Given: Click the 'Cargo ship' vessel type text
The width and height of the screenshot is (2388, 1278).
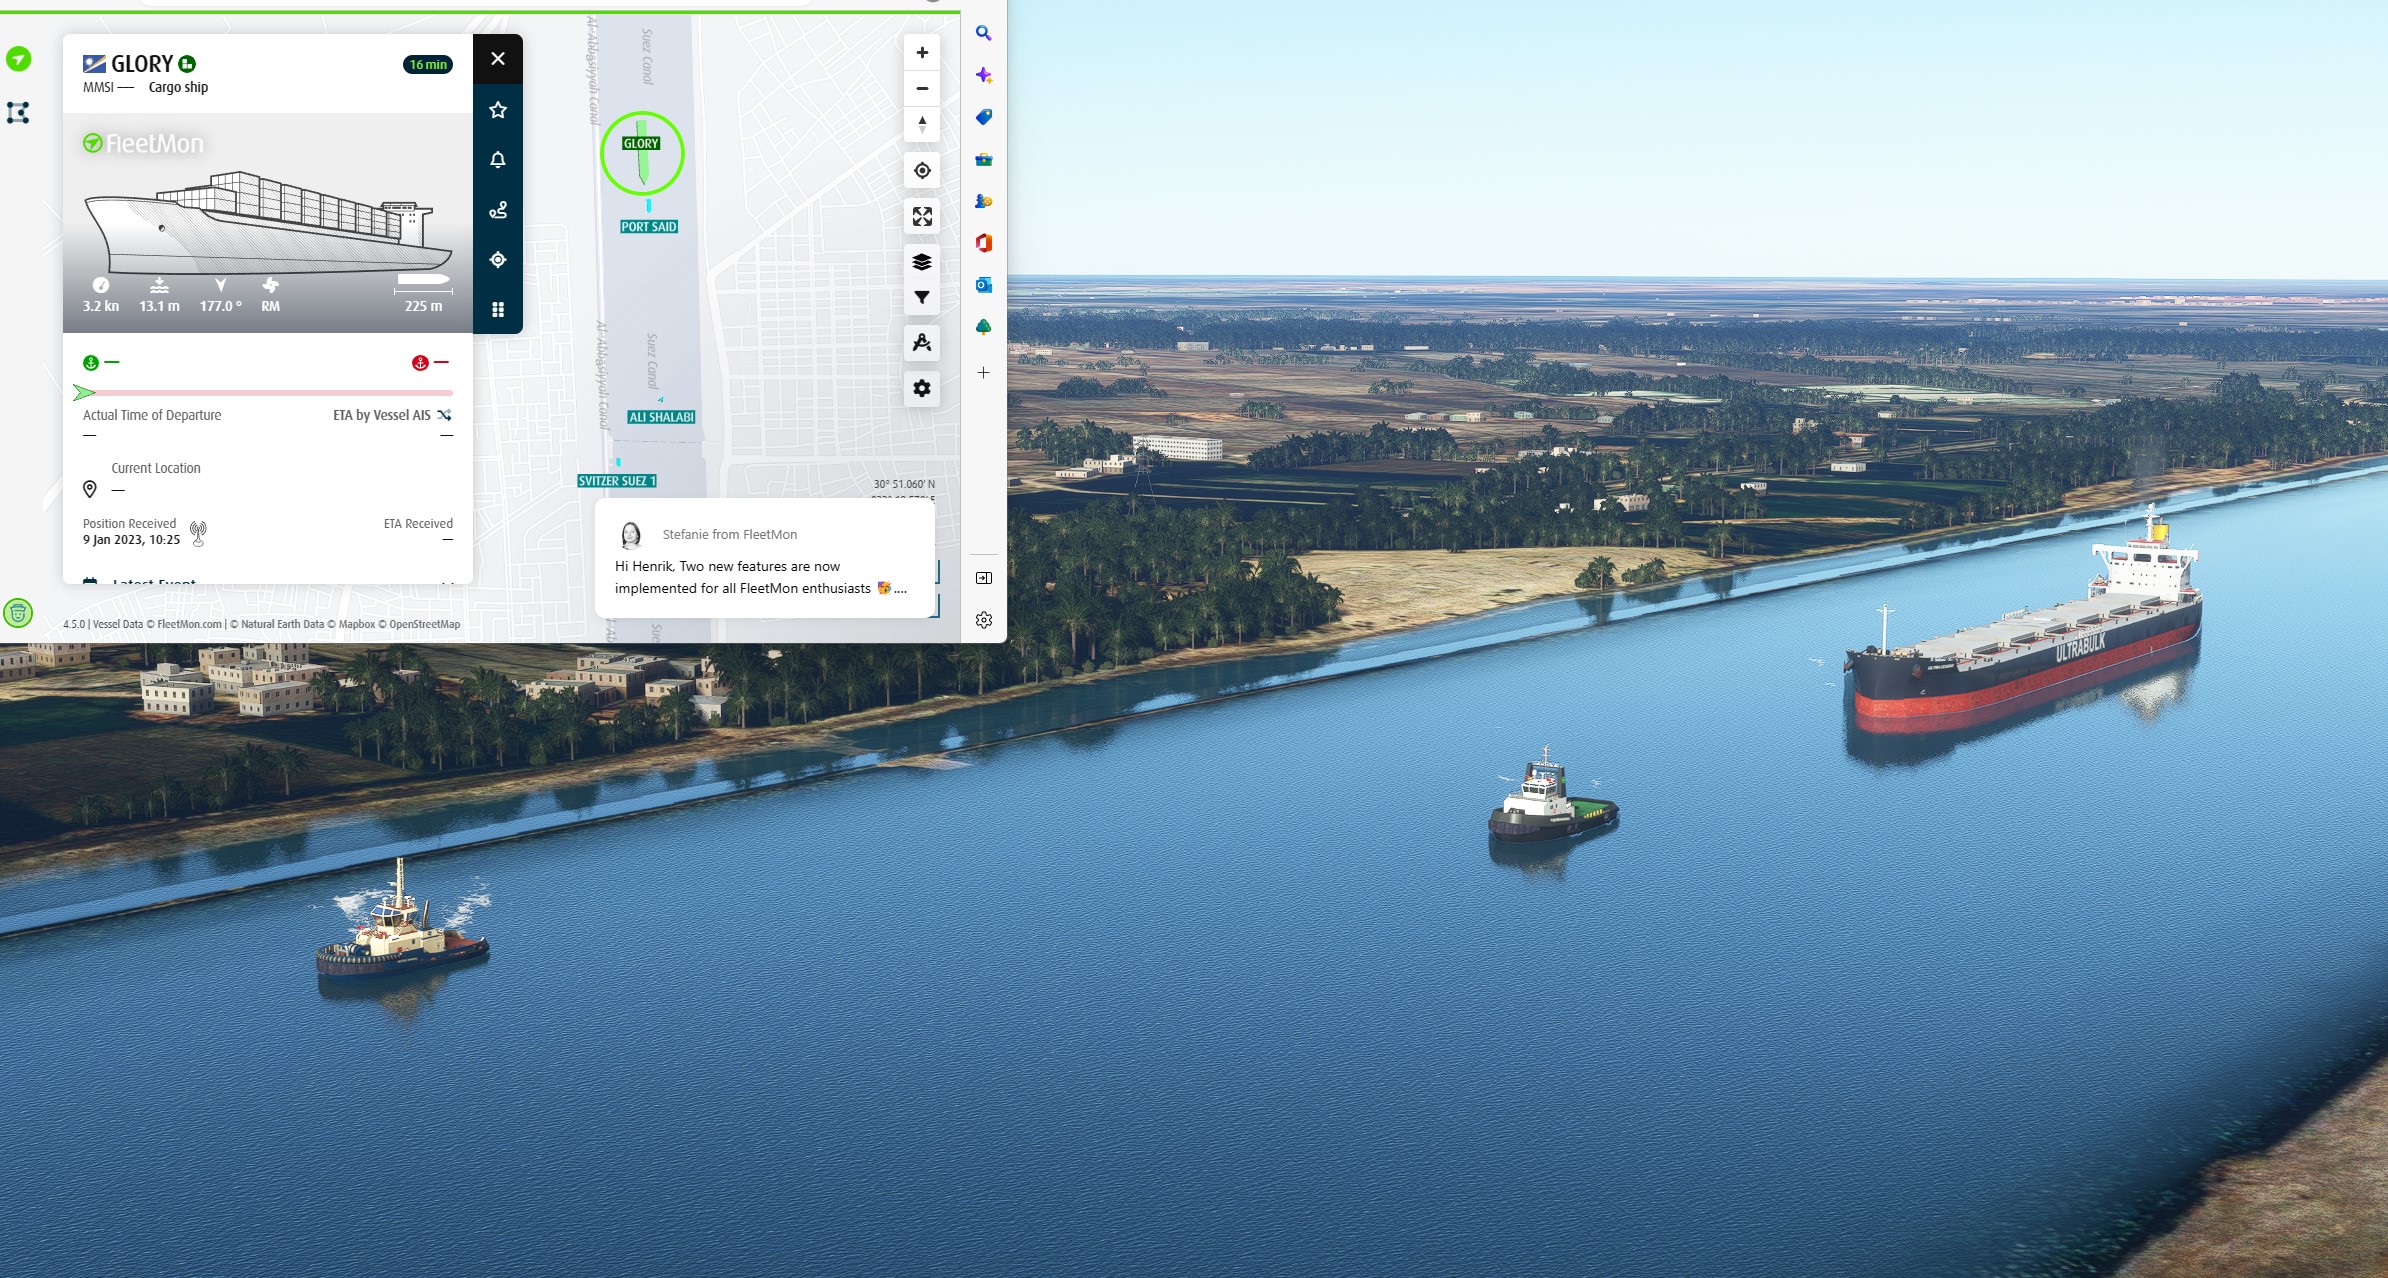Looking at the screenshot, I should point(179,87).
